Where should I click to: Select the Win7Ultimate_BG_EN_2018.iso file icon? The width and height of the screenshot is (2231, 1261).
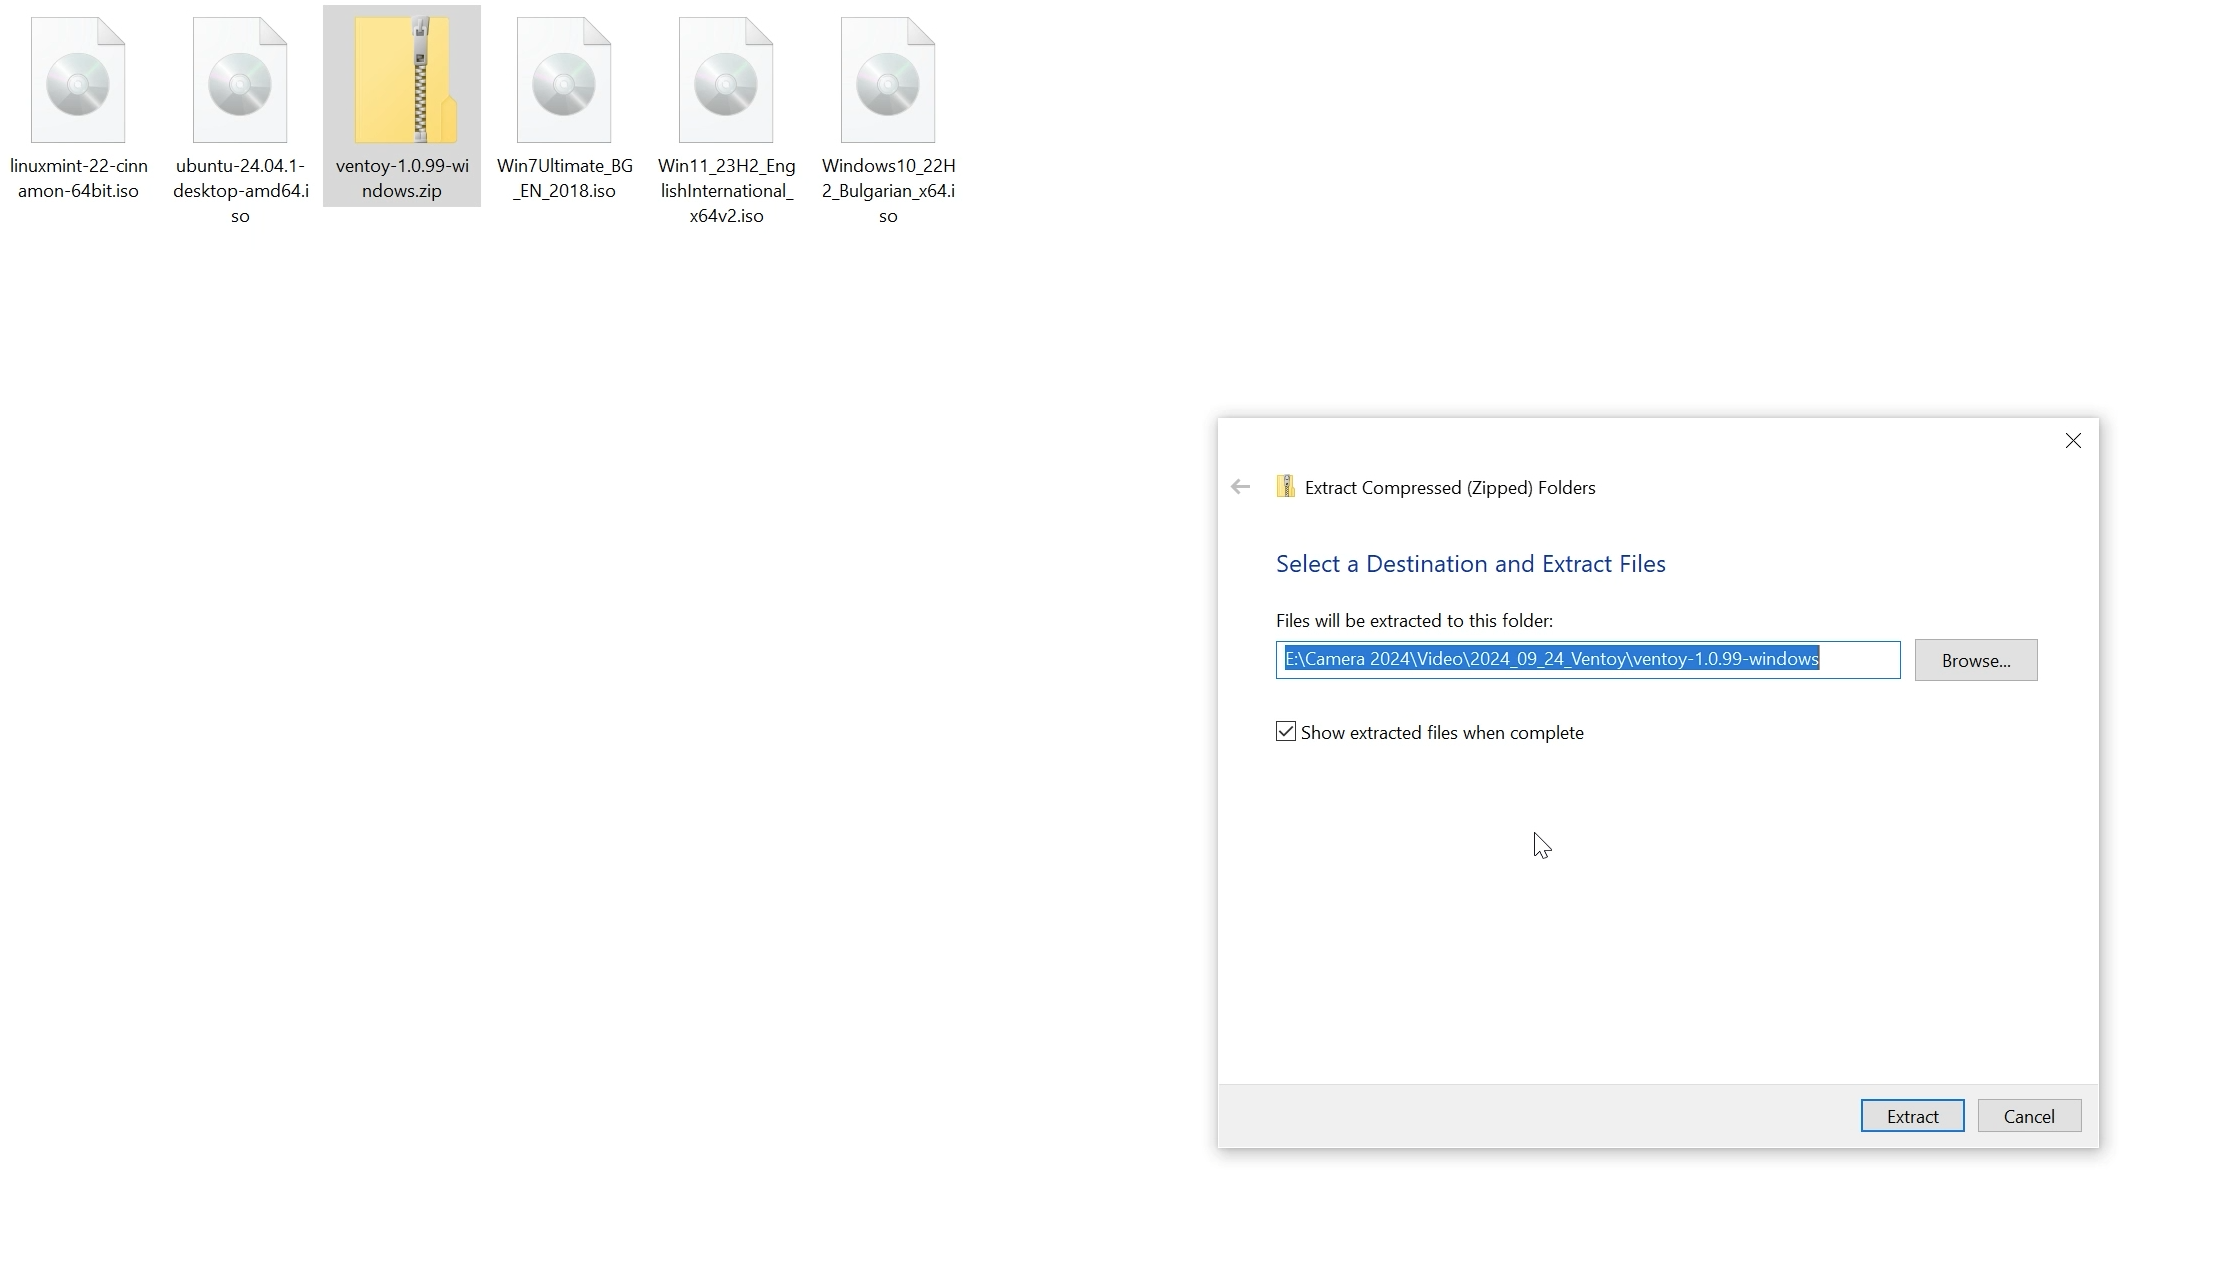[x=564, y=80]
